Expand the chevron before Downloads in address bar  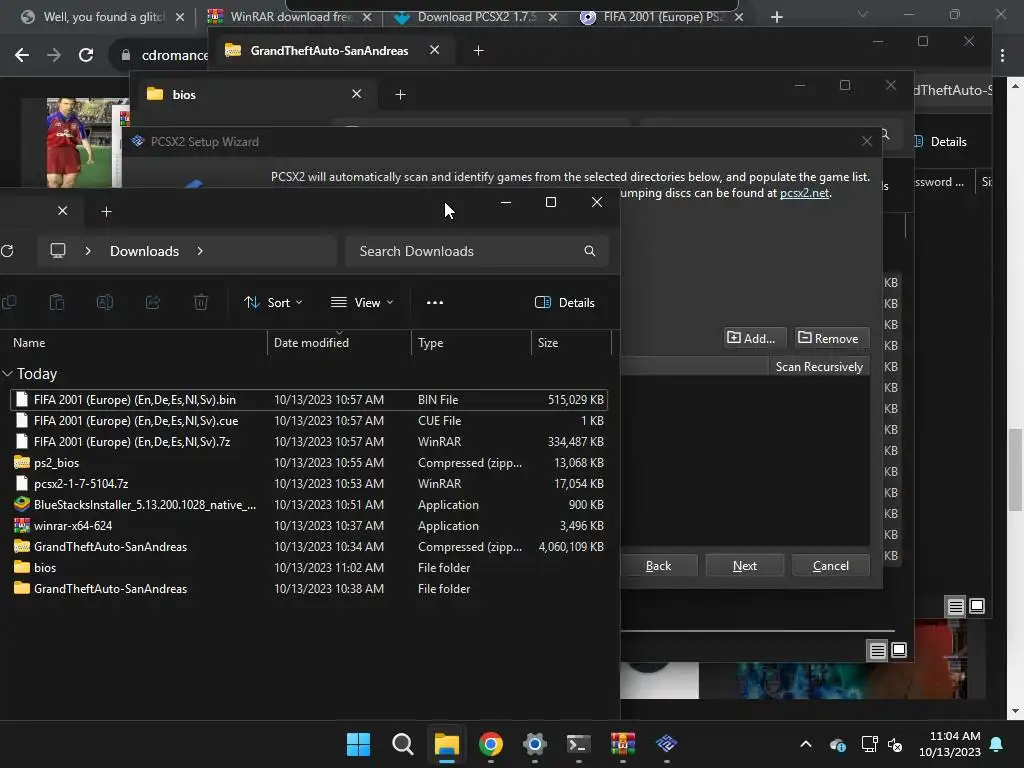pos(88,251)
